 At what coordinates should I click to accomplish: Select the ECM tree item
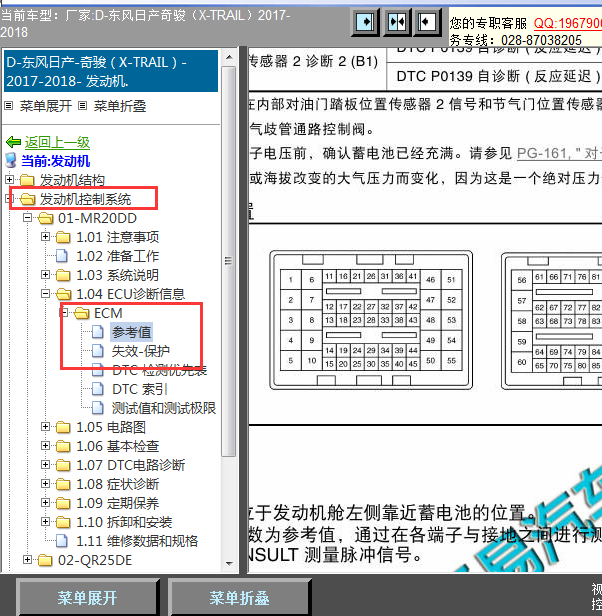(x=108, y=313)
